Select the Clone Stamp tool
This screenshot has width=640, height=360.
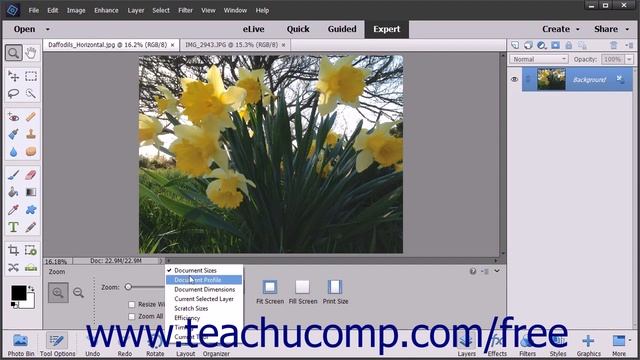(x=31, y=134)
